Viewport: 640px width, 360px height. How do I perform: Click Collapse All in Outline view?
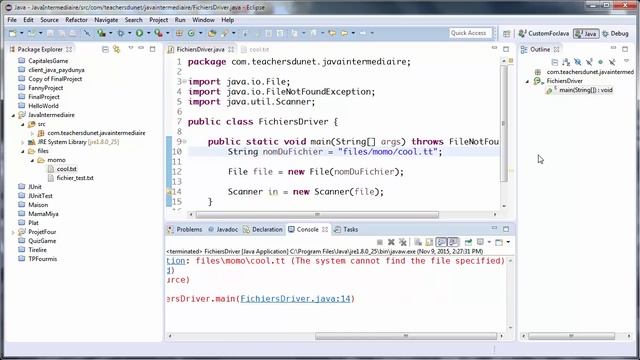pos(555,62)
